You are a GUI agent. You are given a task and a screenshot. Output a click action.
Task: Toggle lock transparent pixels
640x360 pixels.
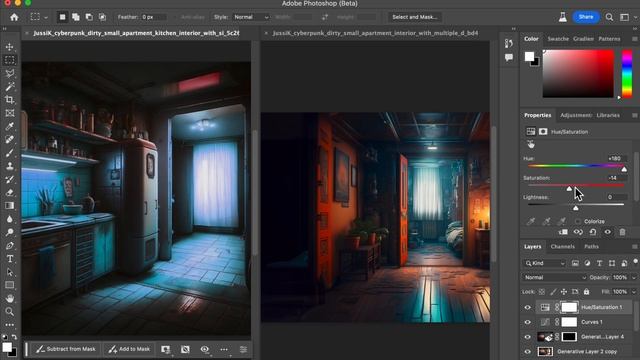click(542, 292)
